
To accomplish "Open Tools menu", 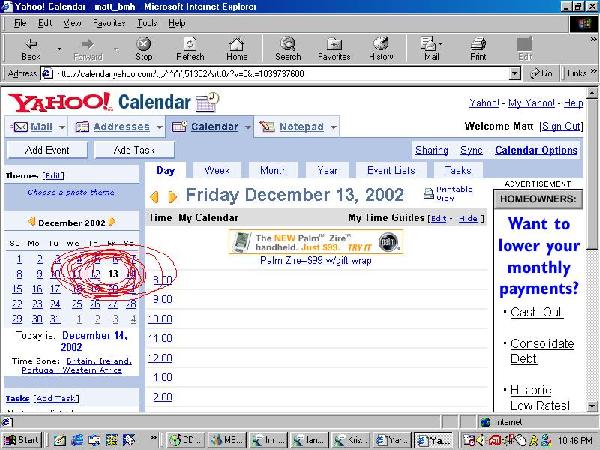I will (x=147, y=23).
